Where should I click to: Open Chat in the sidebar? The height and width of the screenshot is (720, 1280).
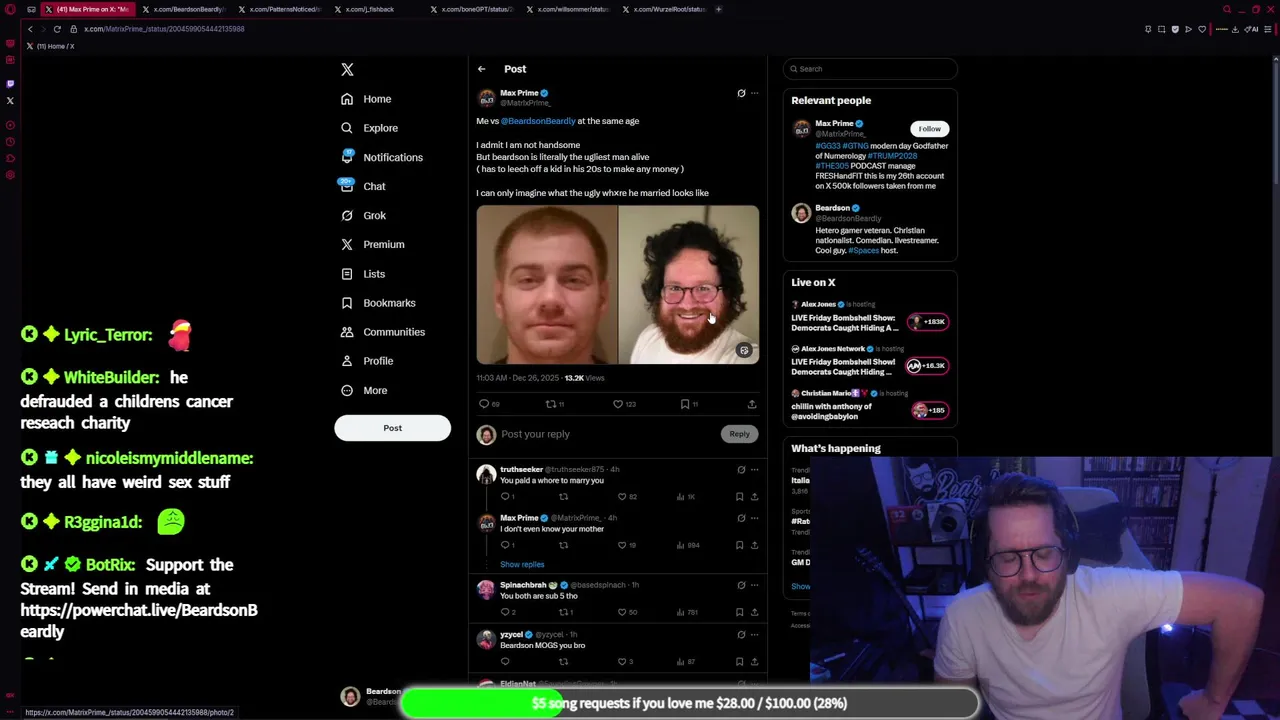tap(363, 186)
